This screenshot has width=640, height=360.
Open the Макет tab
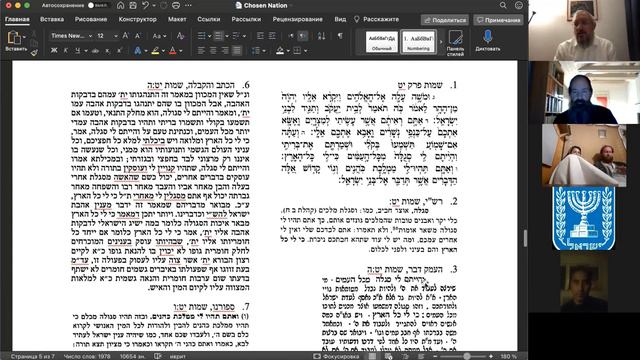coord(177,19)
